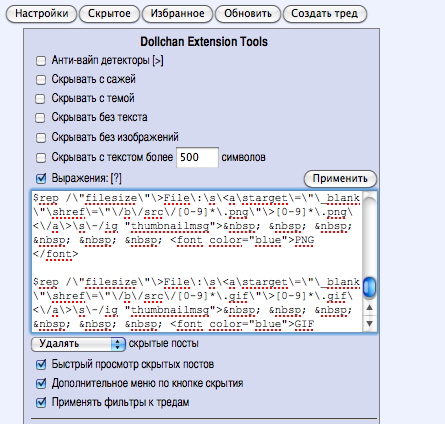The image size is (445, 424).
Task: Uncheck Быстрый просмотр скрытых постов
Action: (41, 365)
